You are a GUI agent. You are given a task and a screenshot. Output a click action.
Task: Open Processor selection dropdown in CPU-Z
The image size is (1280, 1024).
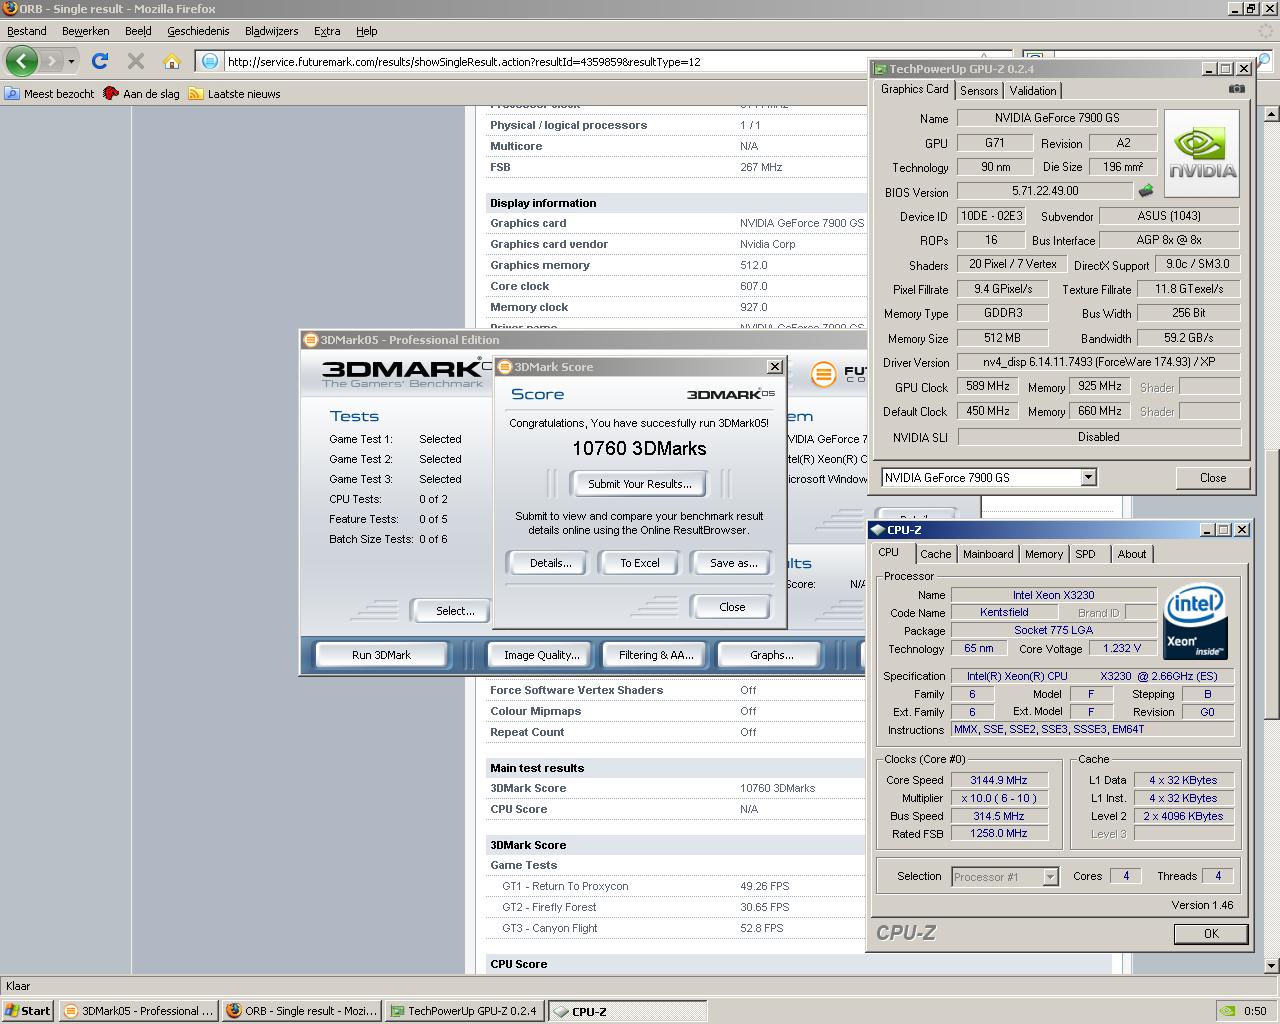coord(1050,876)
